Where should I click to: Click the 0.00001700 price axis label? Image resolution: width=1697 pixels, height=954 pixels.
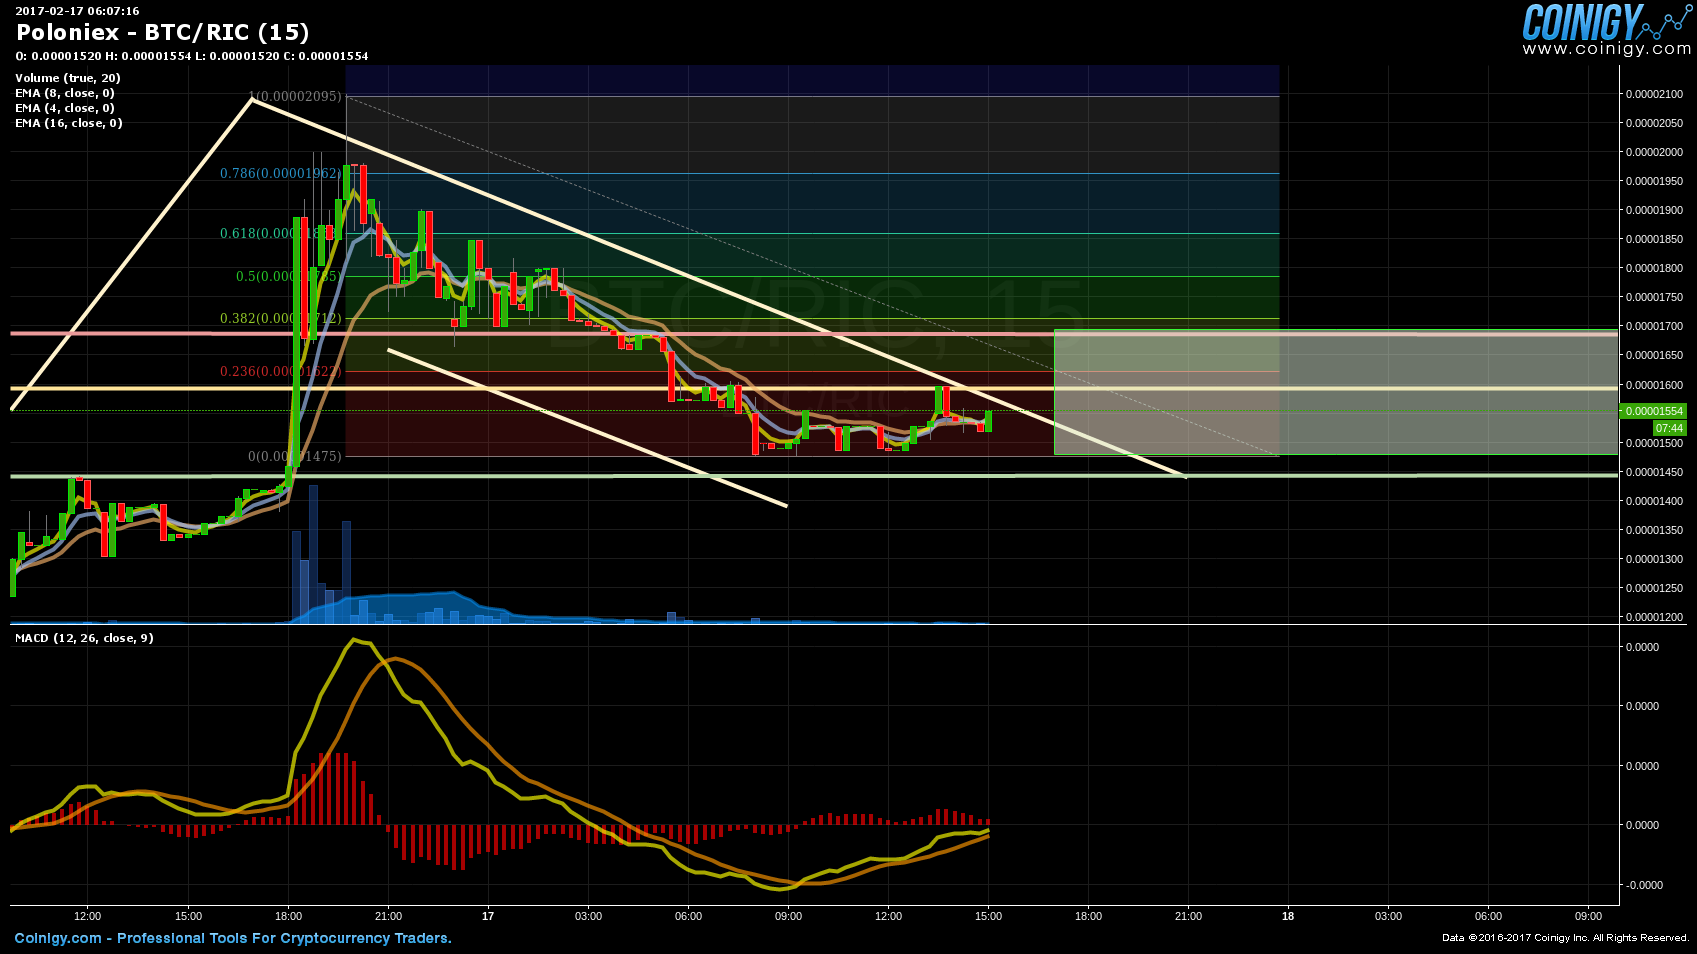pyautogui.click(x=1654, y=326)
